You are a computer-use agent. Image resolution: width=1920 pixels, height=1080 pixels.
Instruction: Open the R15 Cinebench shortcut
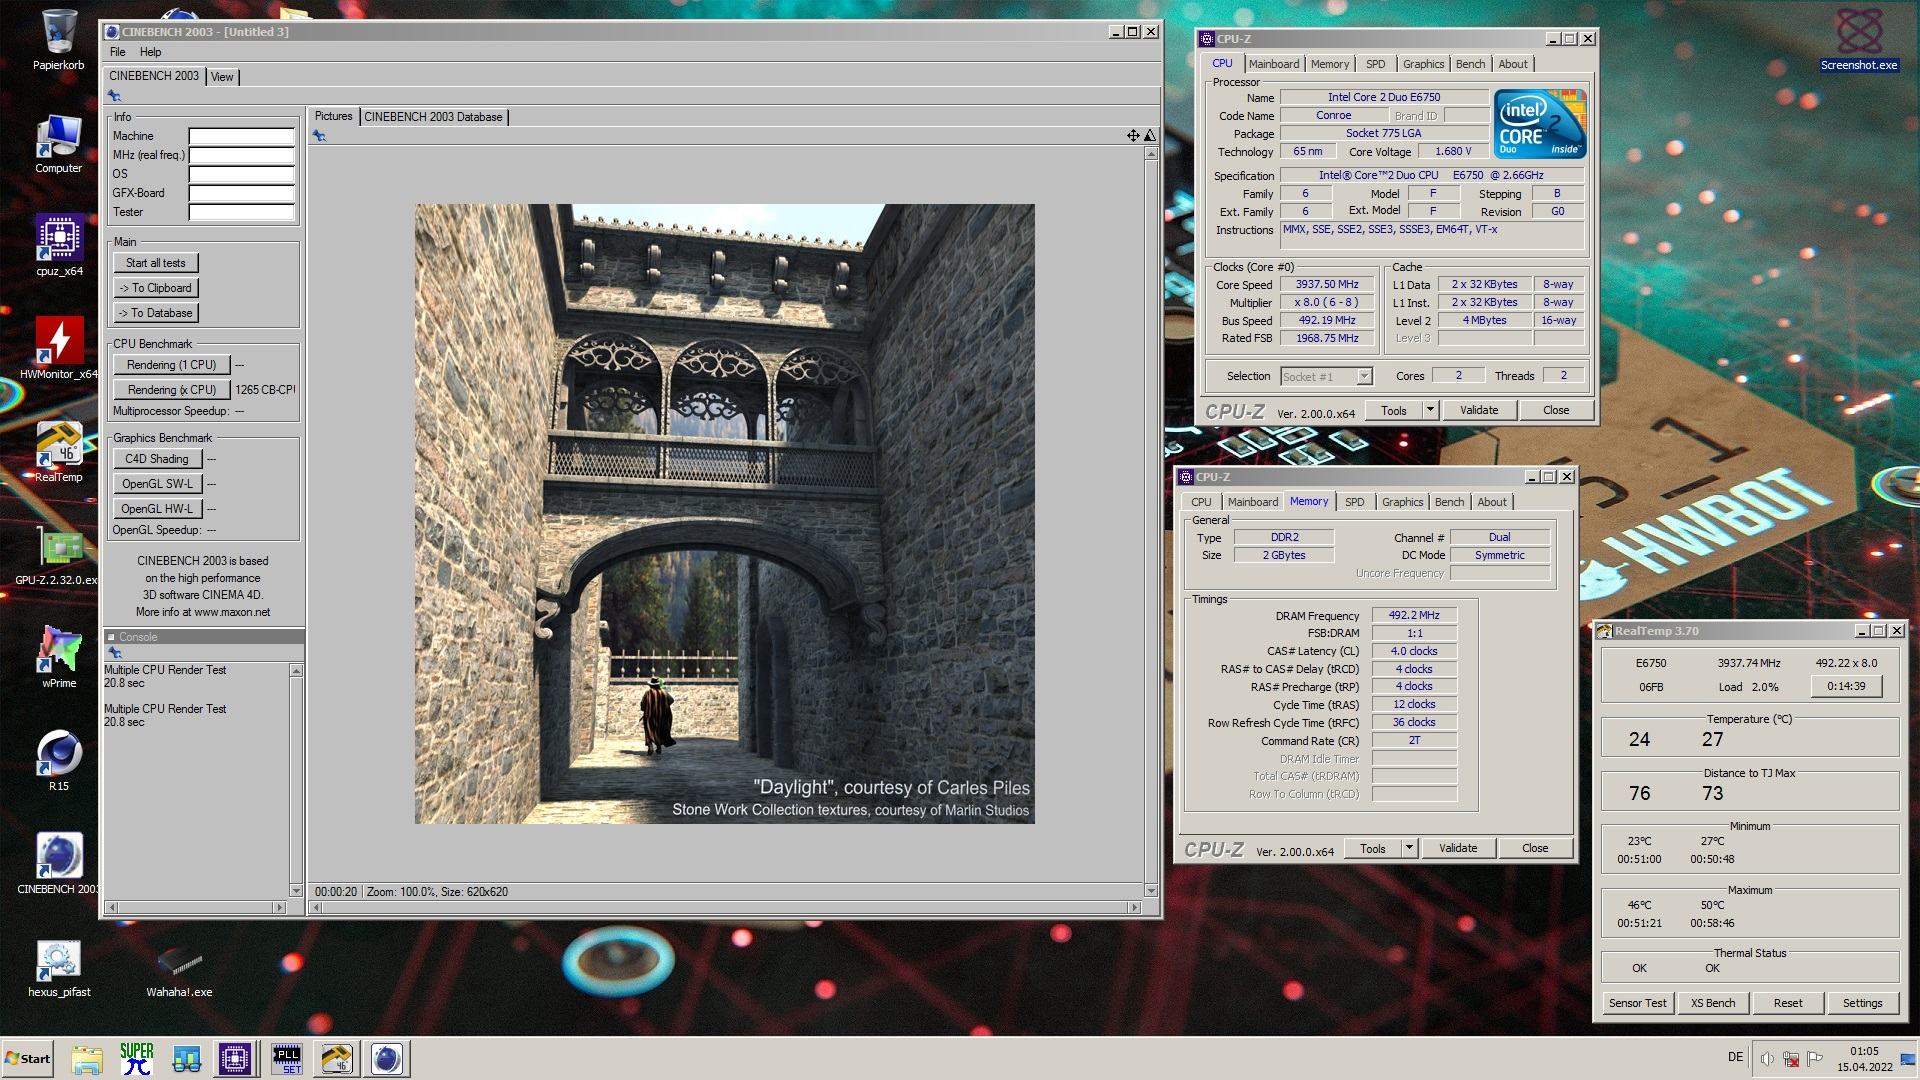[x=59, y=760]
